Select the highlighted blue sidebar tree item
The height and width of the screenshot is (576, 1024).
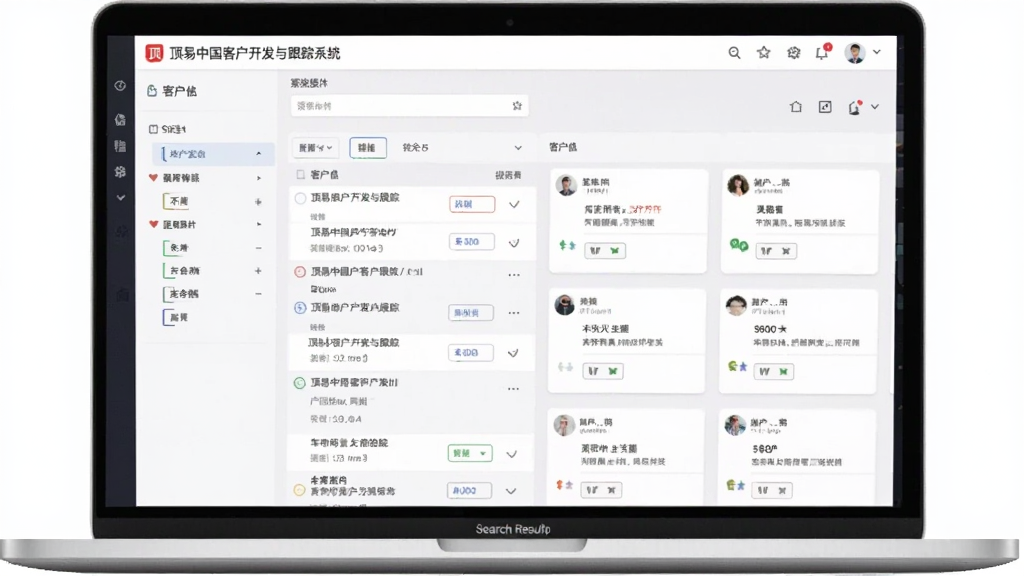click(213, 153)
